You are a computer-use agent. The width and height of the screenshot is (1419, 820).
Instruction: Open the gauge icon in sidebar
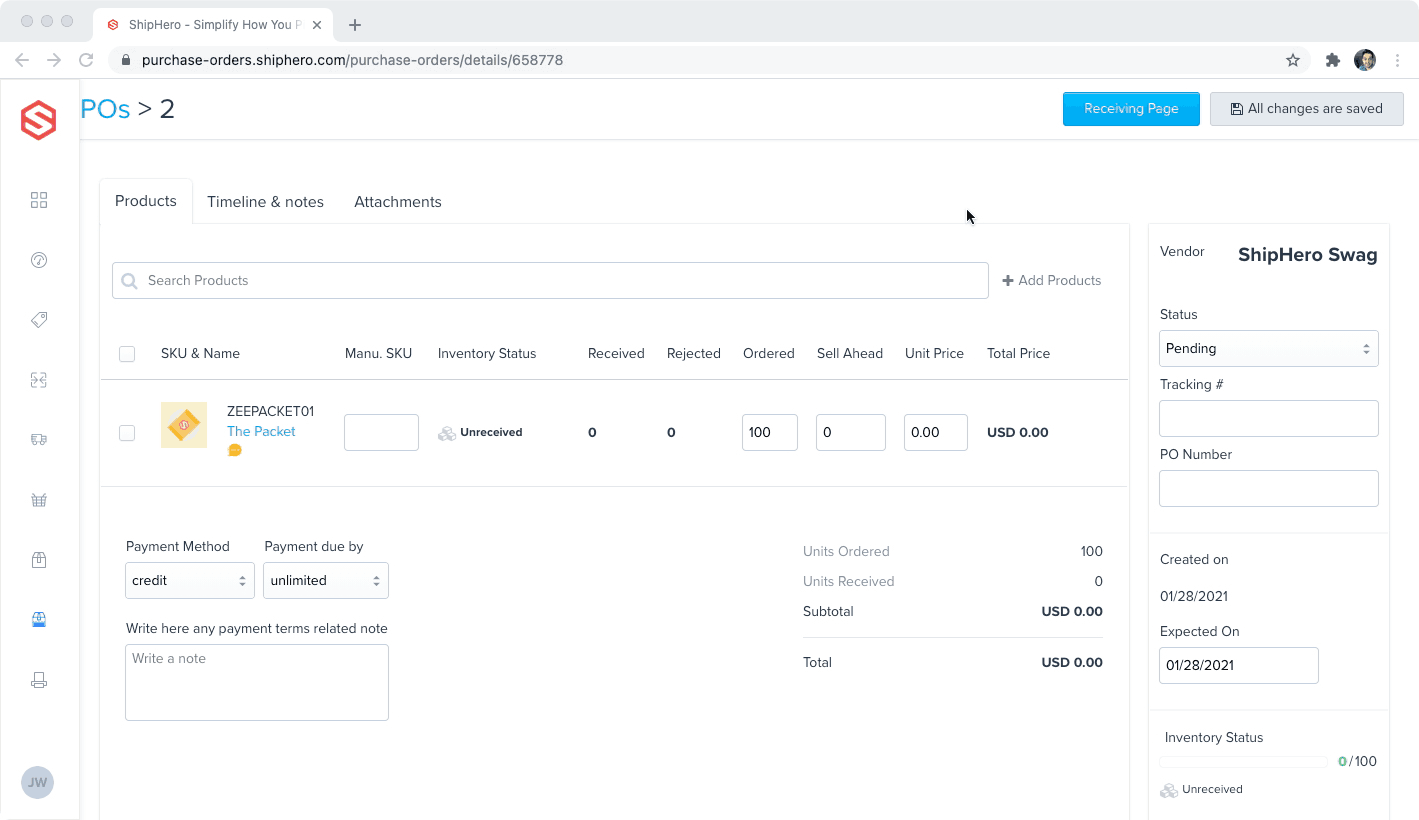39,260
